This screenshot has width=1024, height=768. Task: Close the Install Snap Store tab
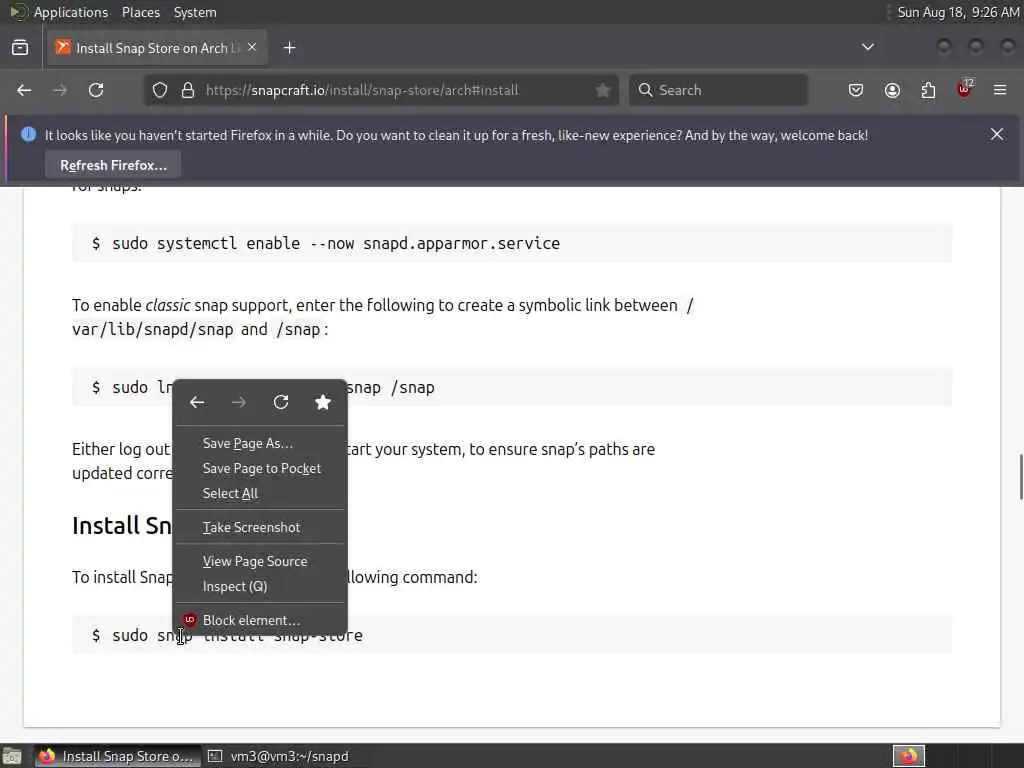pyautogui.click(x=252, y=47)
